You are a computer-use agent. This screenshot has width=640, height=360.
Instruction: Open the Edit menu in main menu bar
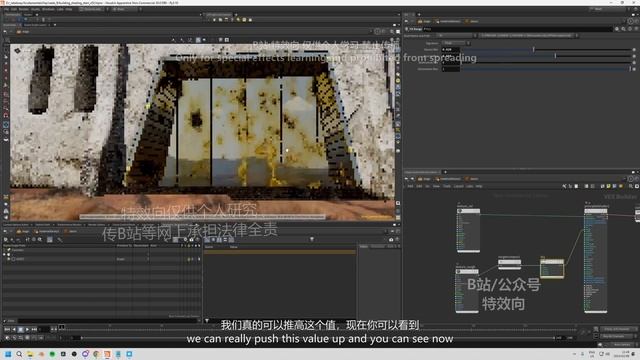tap(14, 9)
